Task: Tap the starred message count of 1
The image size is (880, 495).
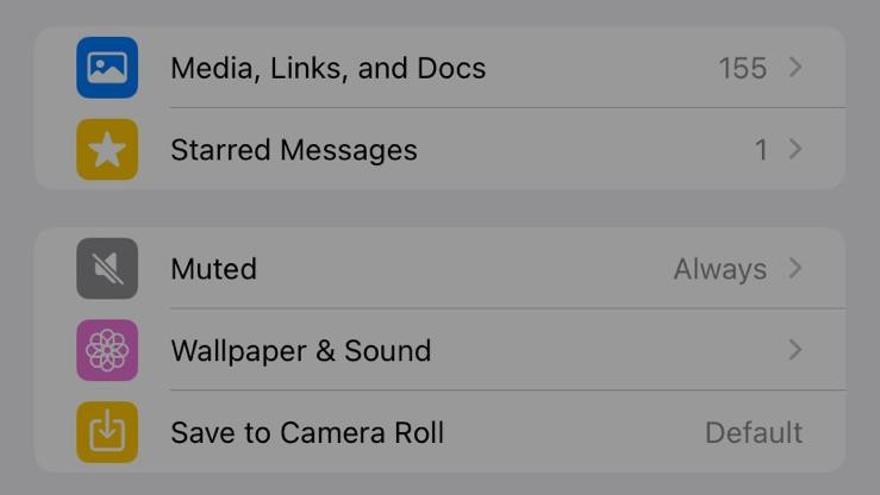Action: click(x=761, y=150)
